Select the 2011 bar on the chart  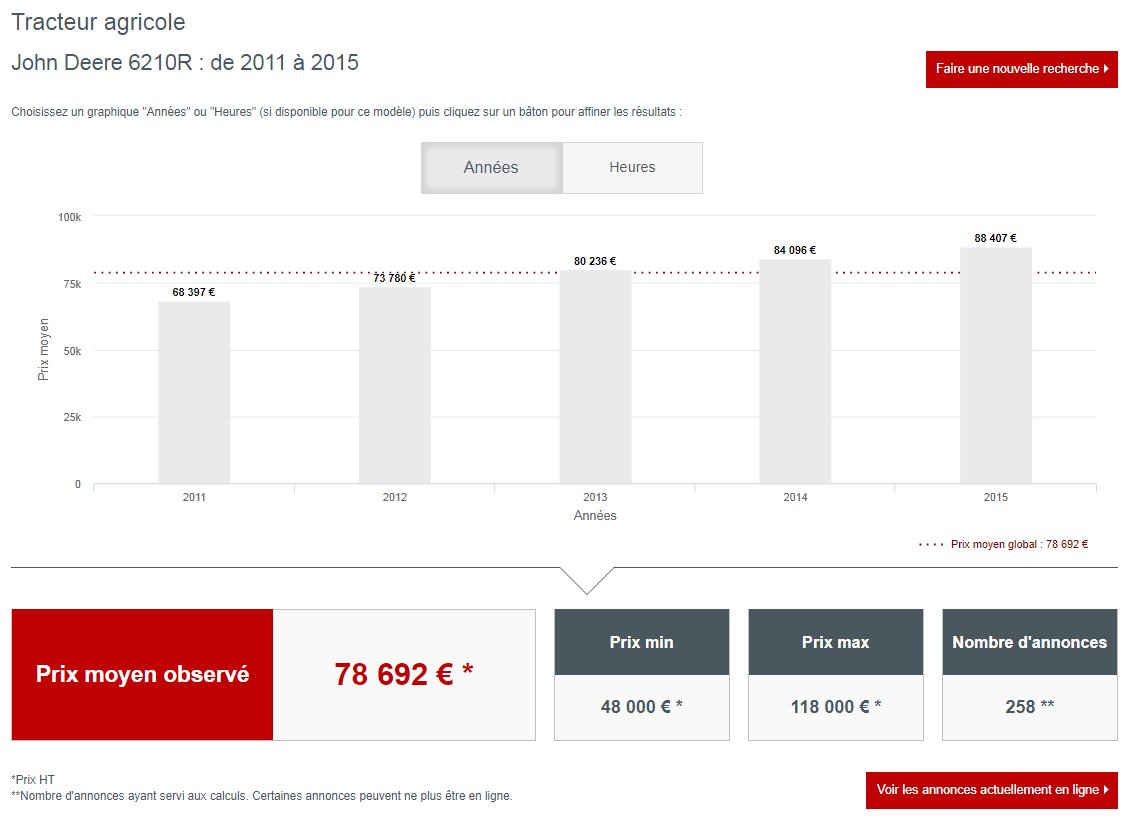coord(193,390)
